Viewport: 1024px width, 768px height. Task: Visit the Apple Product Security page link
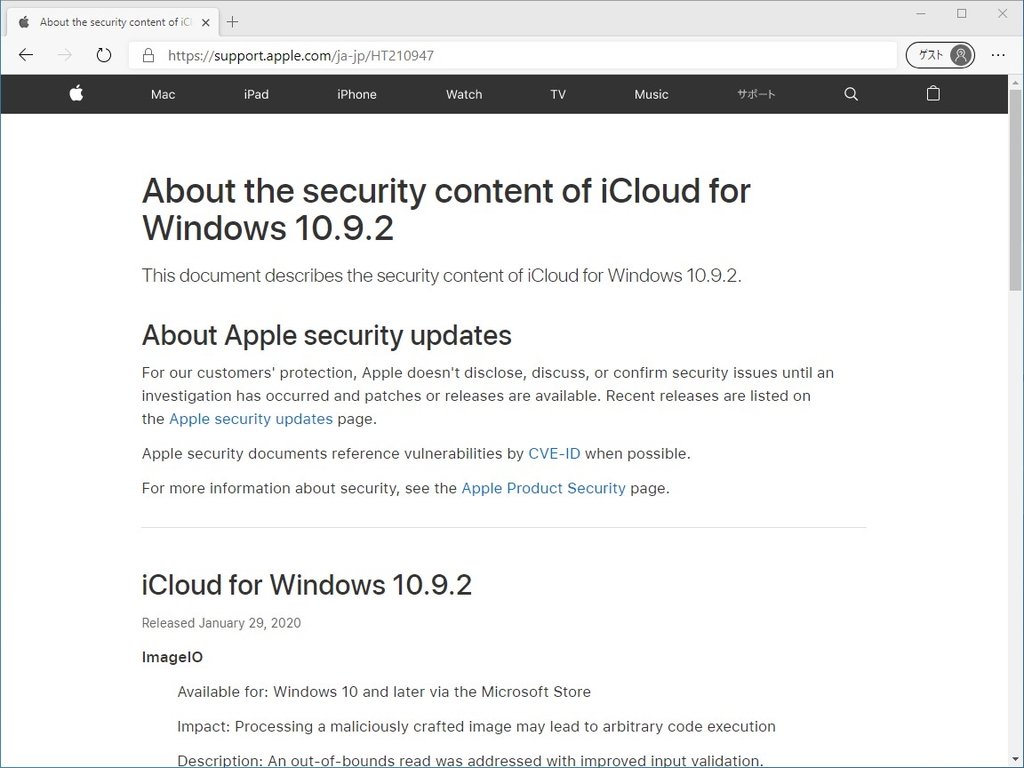(x=543, y=488)
